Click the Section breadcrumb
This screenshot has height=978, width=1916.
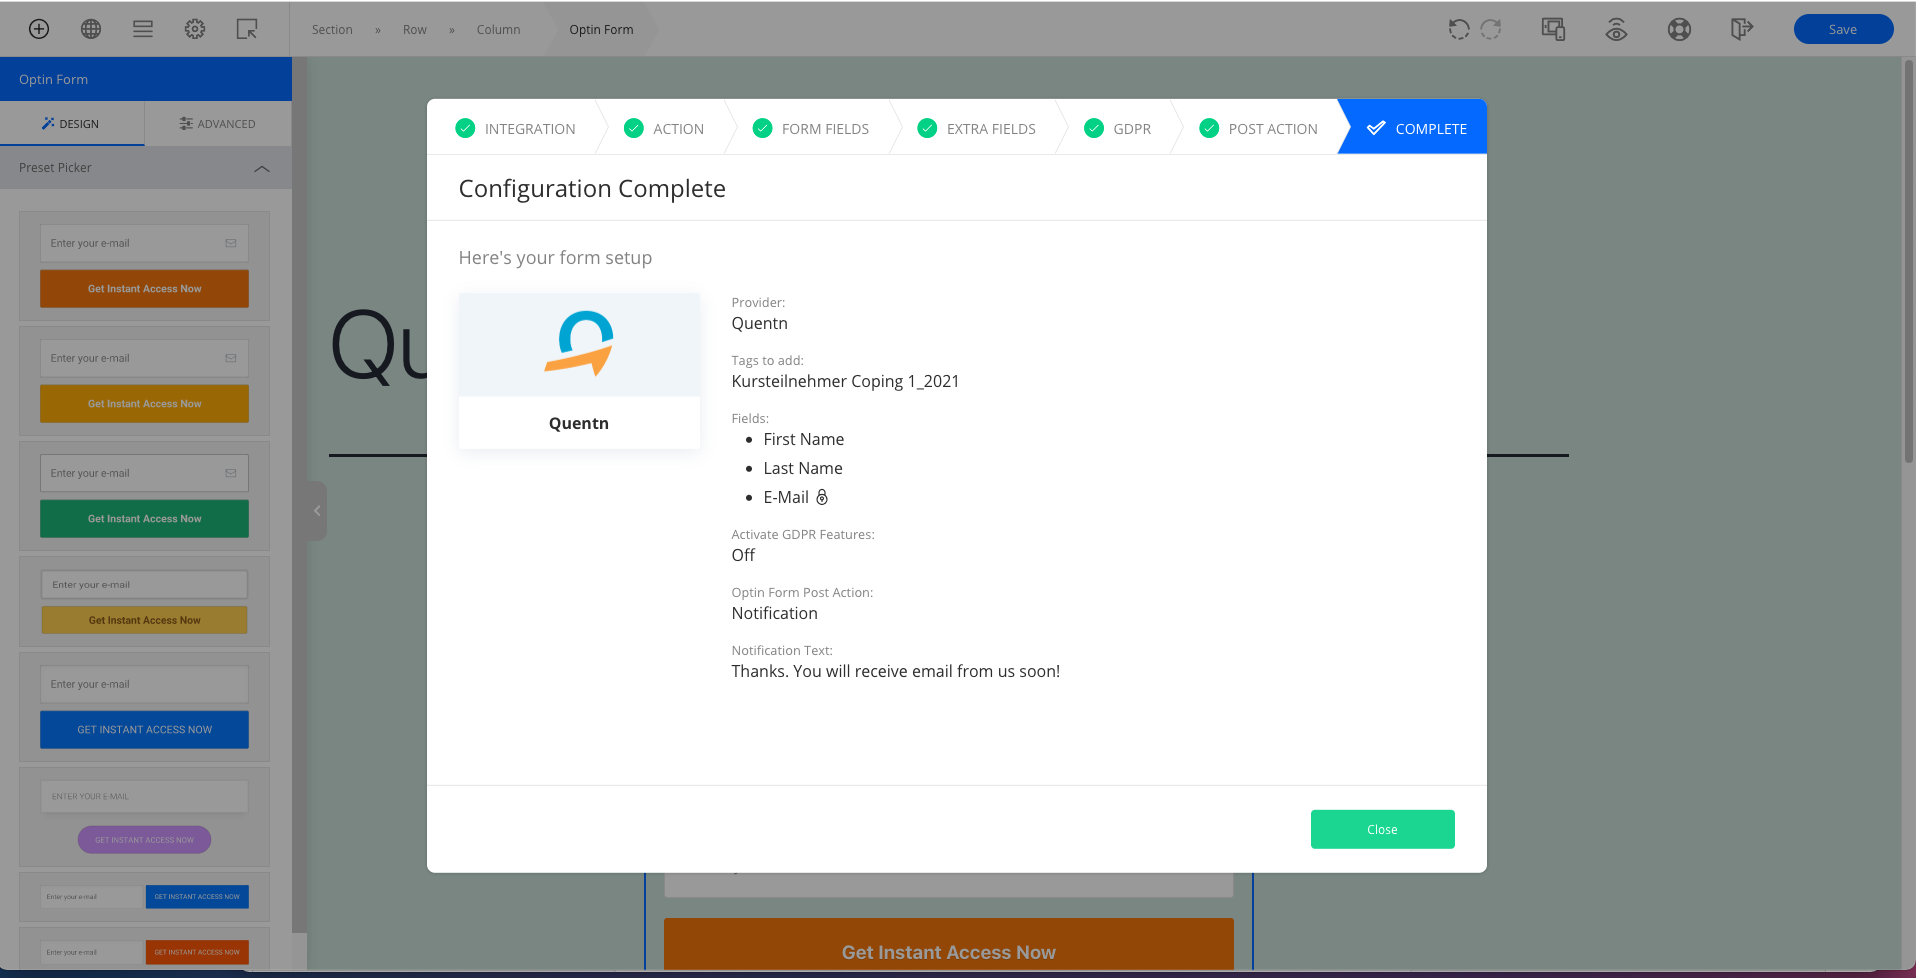tap(332, 30)
